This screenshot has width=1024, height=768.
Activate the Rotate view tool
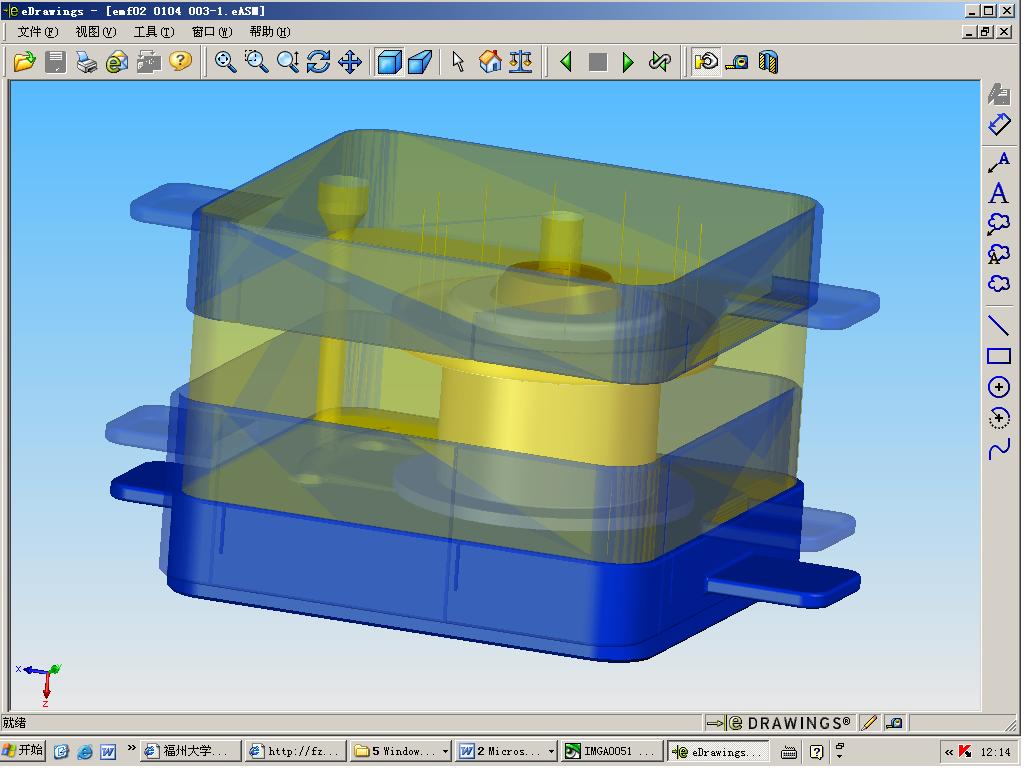click(319, 62)
